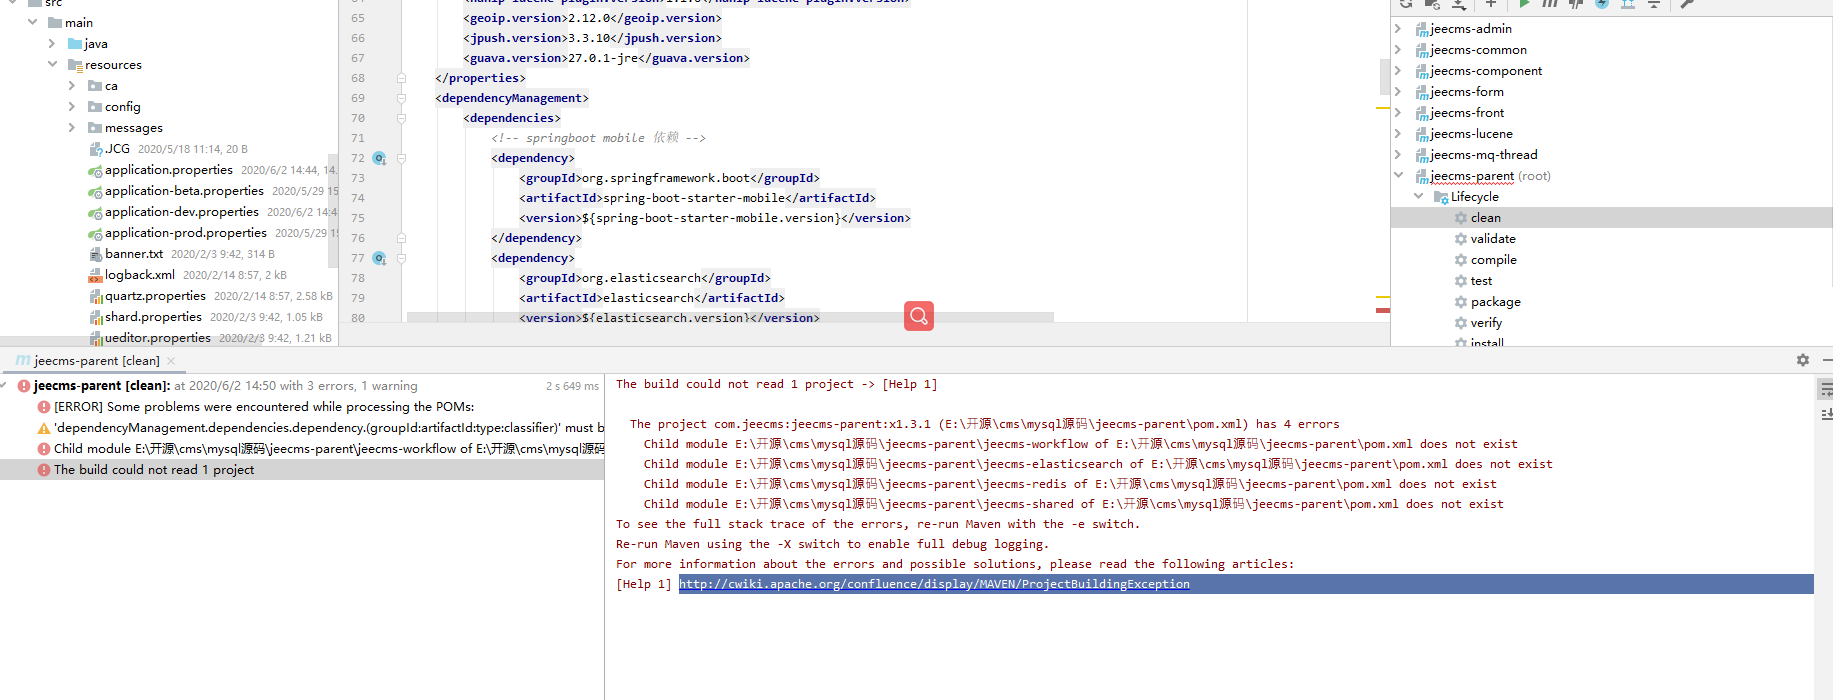The height and width of the screenshot is (700, 1833).
Task: Select the package lifecycle goal
Action: 1495,302
